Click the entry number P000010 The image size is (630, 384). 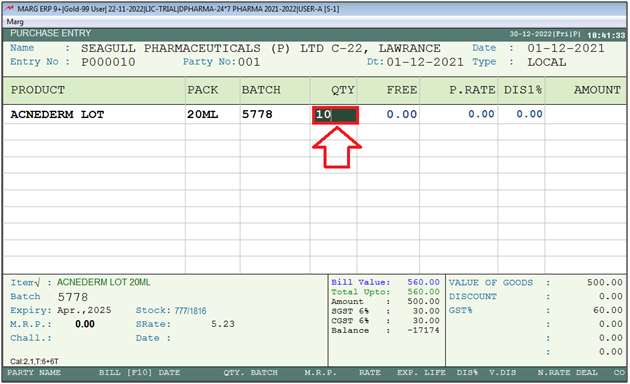point(108,62)
